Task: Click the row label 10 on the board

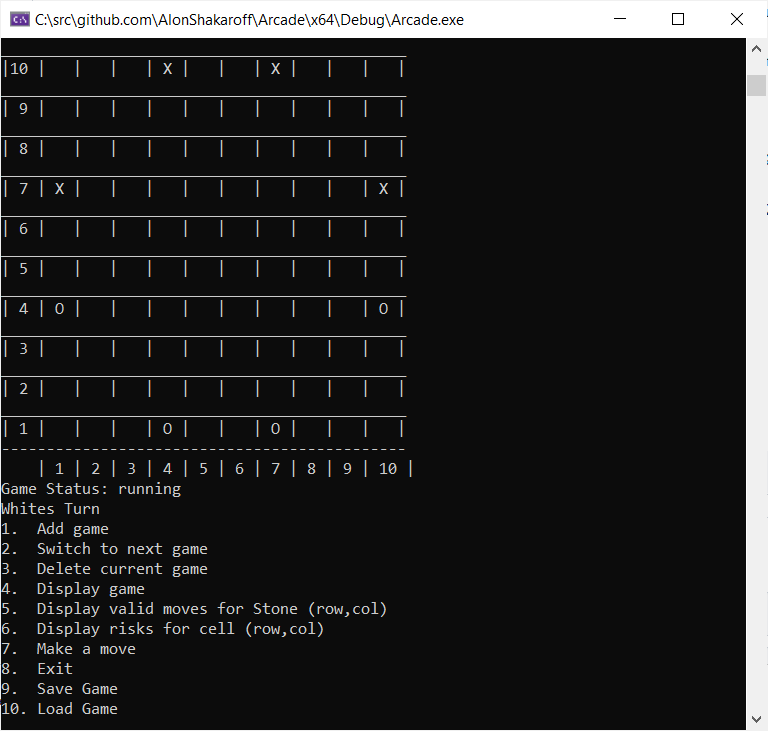Action: click(x=19, y=69)
